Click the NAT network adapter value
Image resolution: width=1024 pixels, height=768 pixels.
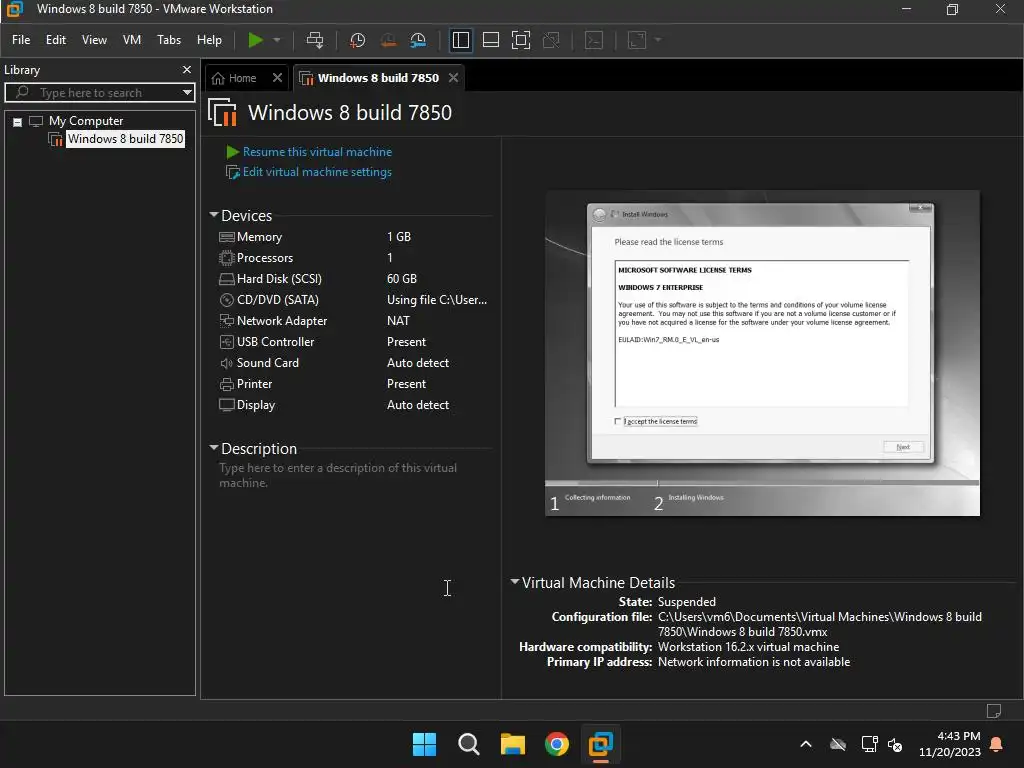398,321
